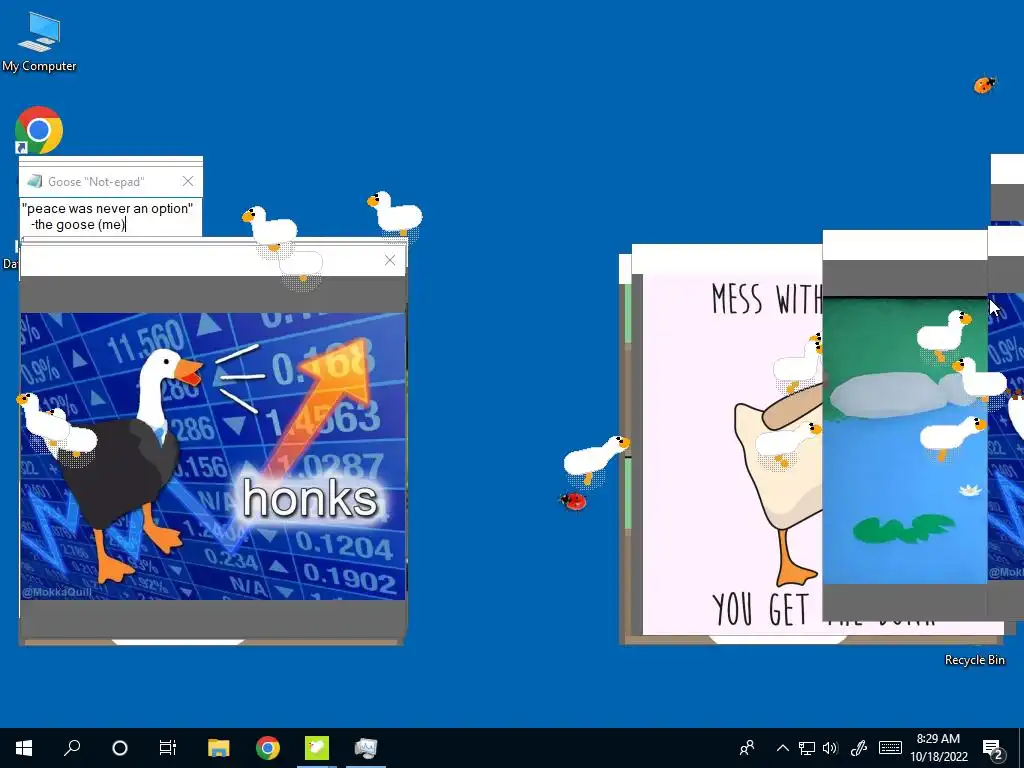Show hidden system tray icons
The height and width of the screenshot is (768, 1024).
tap(782, 748)
